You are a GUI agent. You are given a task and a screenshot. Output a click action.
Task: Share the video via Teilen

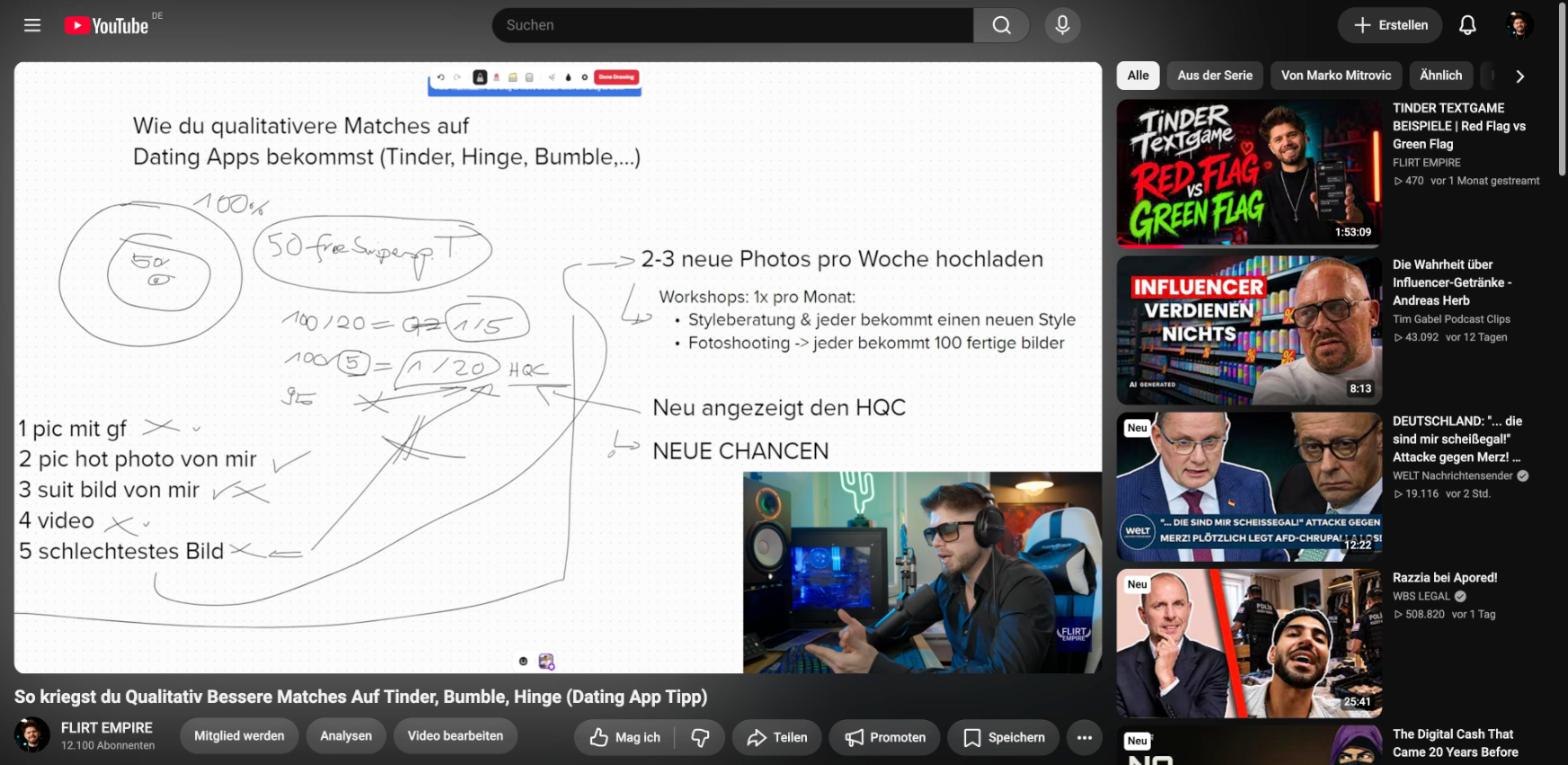777,737
